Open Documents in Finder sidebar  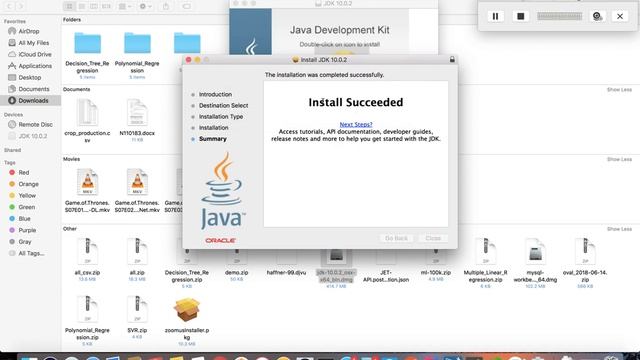[33, 89]
